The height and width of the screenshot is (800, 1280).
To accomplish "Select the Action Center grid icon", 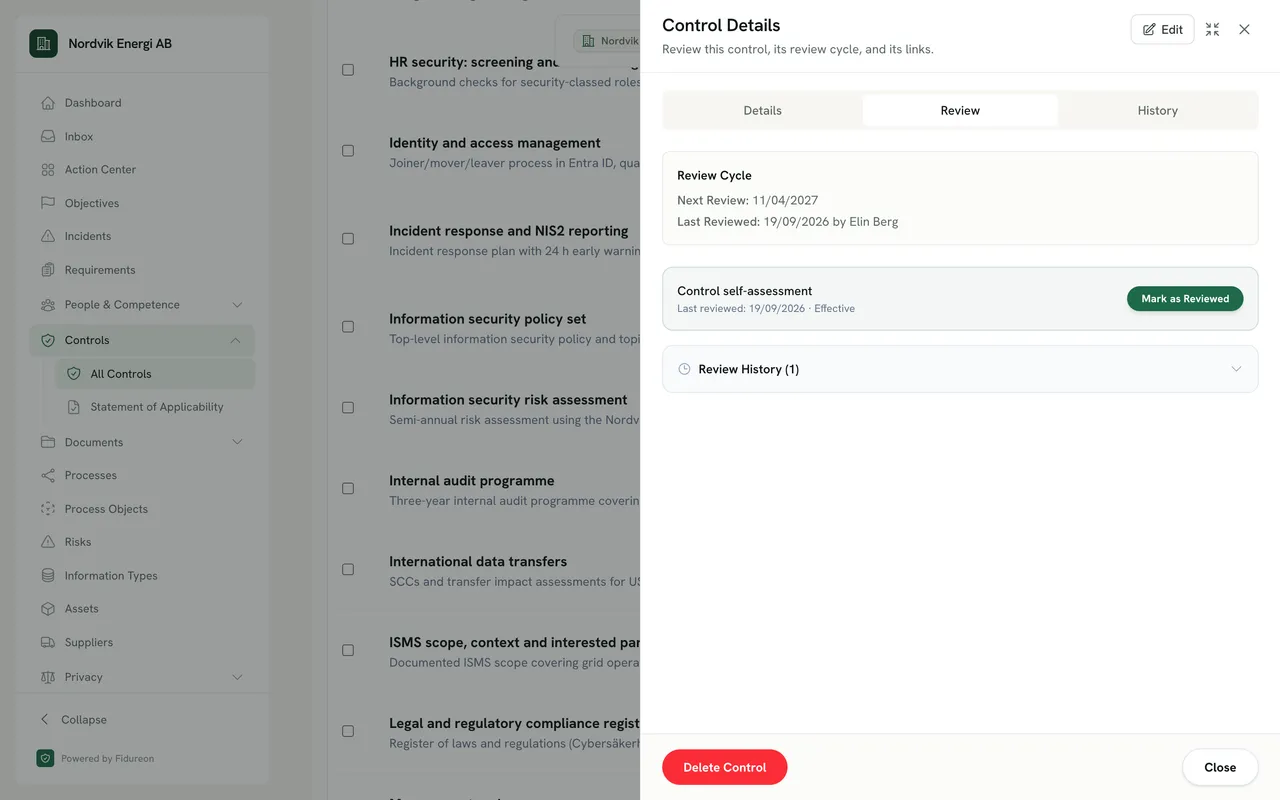I will [x=48, y=170].
